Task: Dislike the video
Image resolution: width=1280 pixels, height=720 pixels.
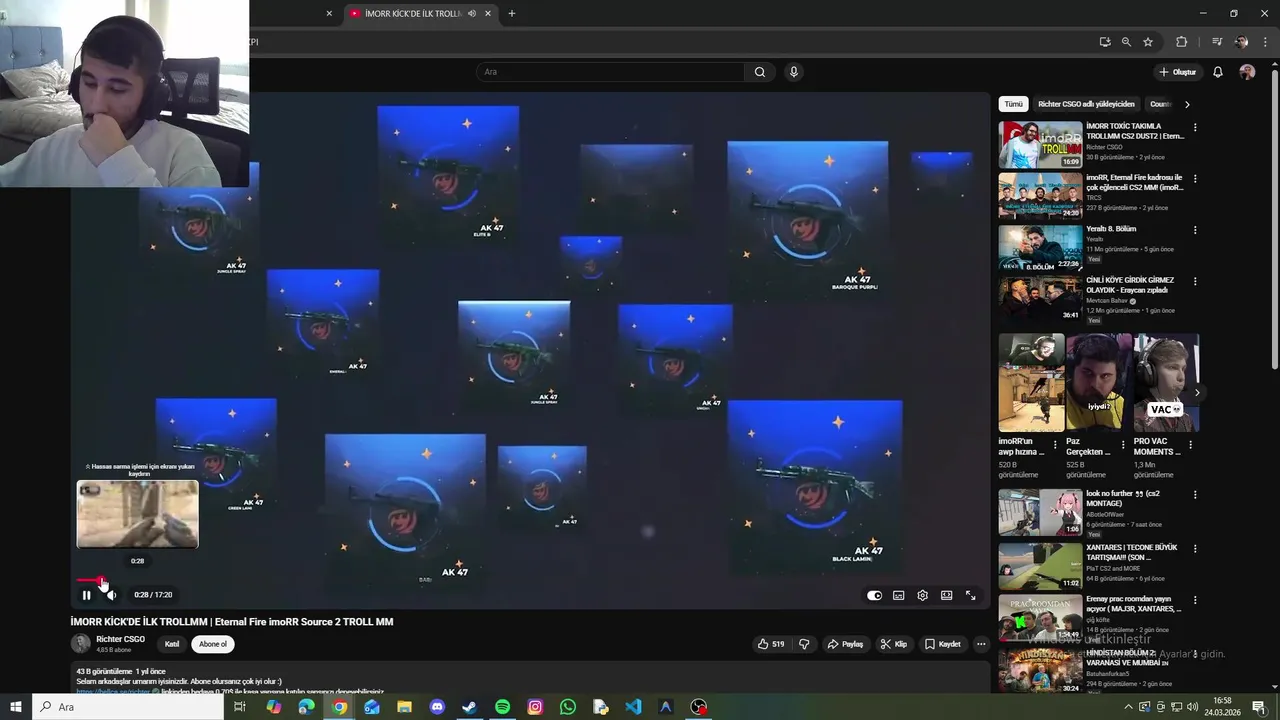Action: pyautogui.click(x=804, y=644)
